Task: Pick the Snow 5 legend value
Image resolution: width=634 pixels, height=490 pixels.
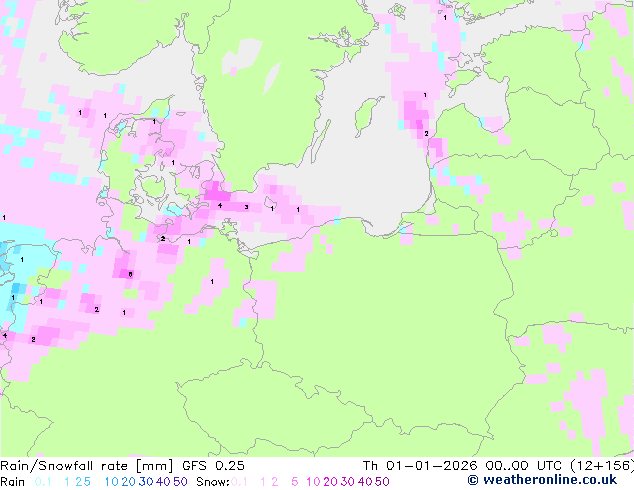Action: pyautogui.click(x=295, y=482)
